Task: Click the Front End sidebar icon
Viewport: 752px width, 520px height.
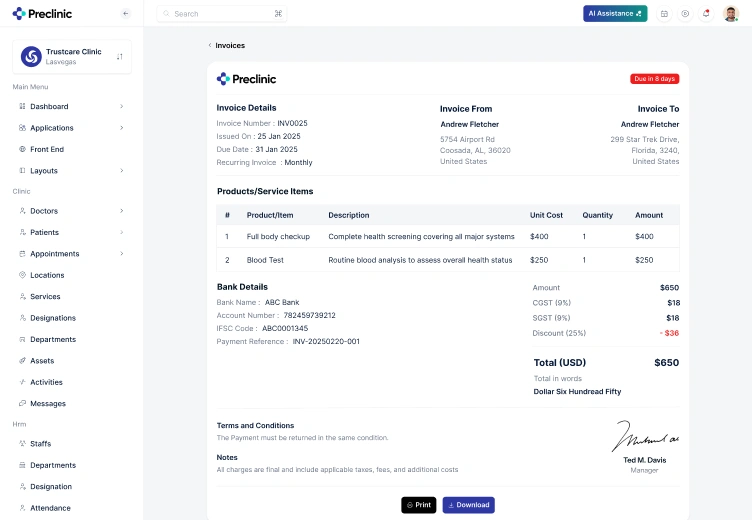Action: 22,149
